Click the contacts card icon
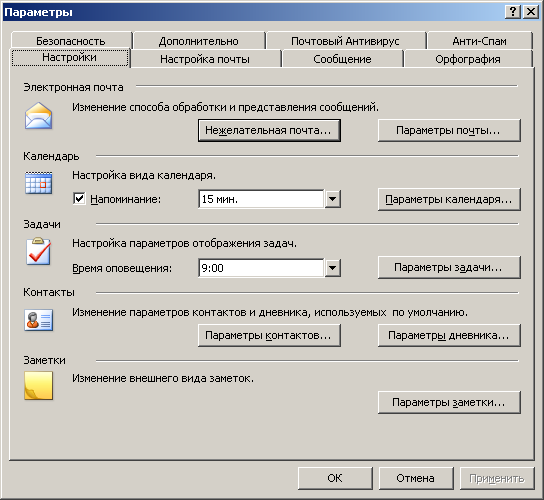 click(x=39, y=320)
